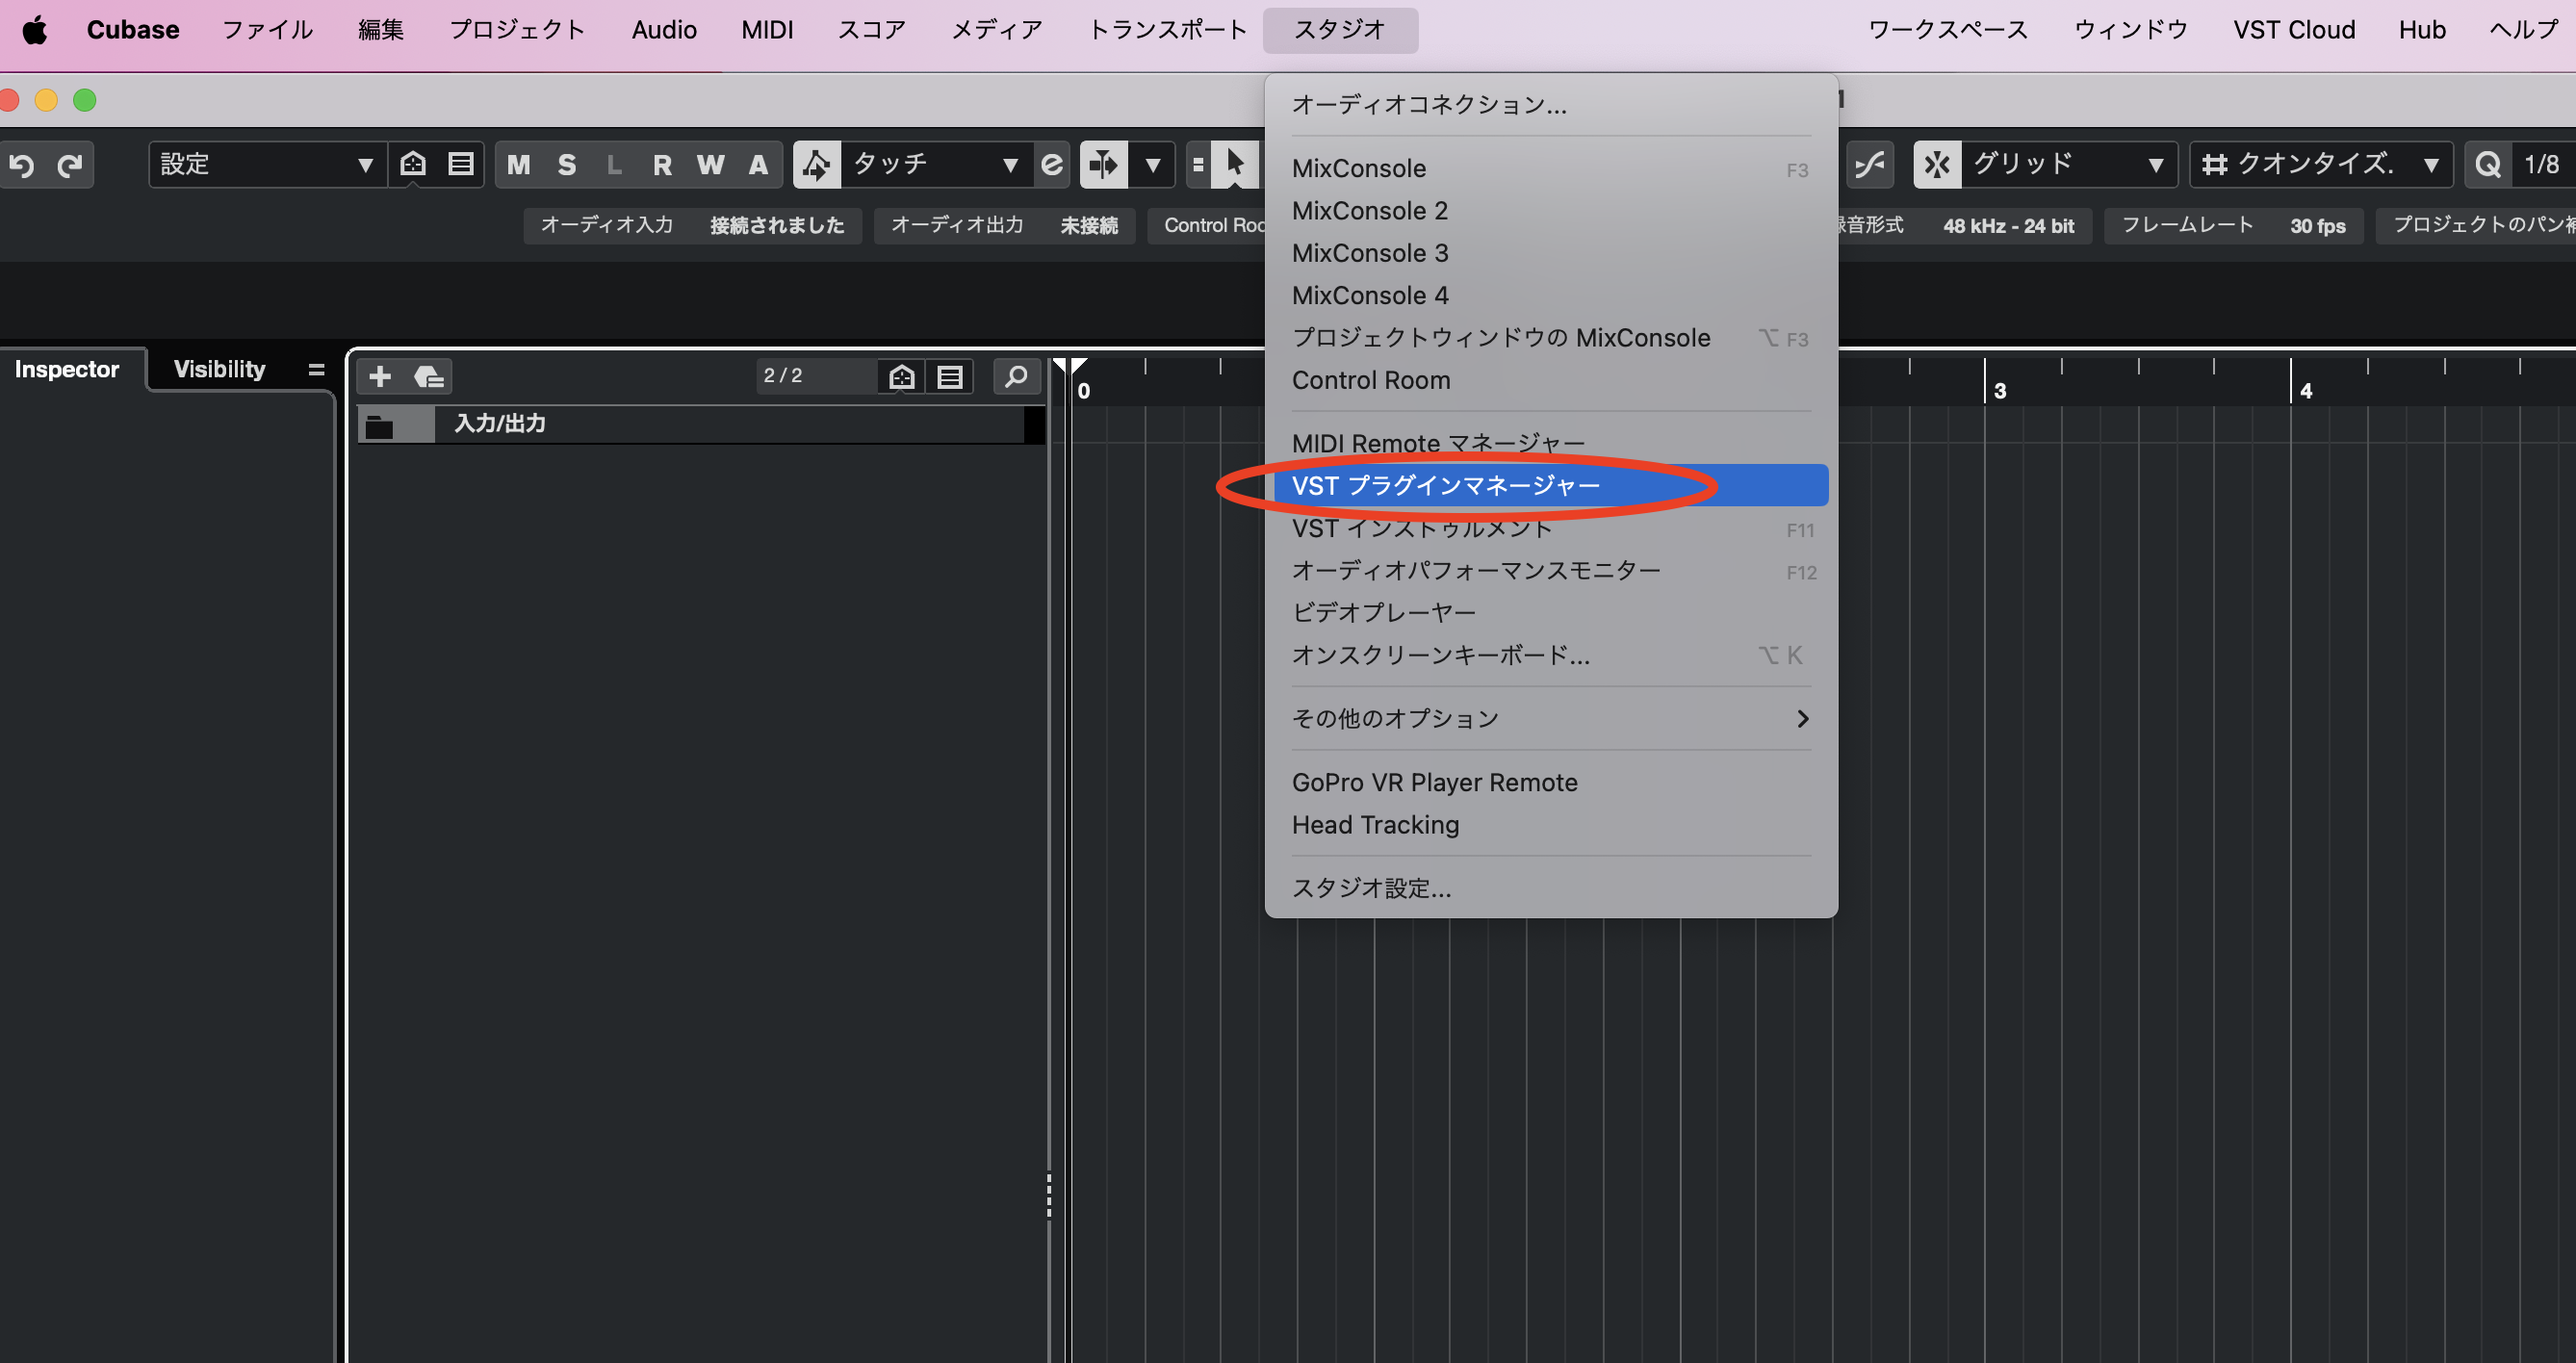Open ビデオプレーヤー
Viewport: 2576px width, 1363px height.
tap(1550, 612)
